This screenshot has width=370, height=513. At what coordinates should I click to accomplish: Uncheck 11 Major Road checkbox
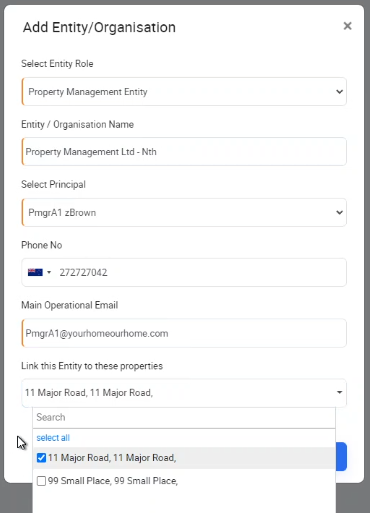coord(41,458)
